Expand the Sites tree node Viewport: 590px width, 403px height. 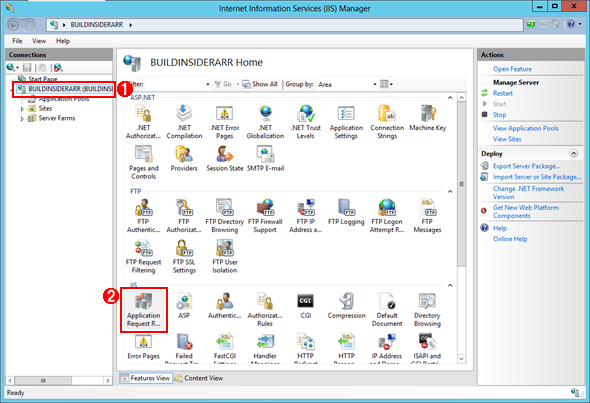pyautogui.click(x=22, y=109)
